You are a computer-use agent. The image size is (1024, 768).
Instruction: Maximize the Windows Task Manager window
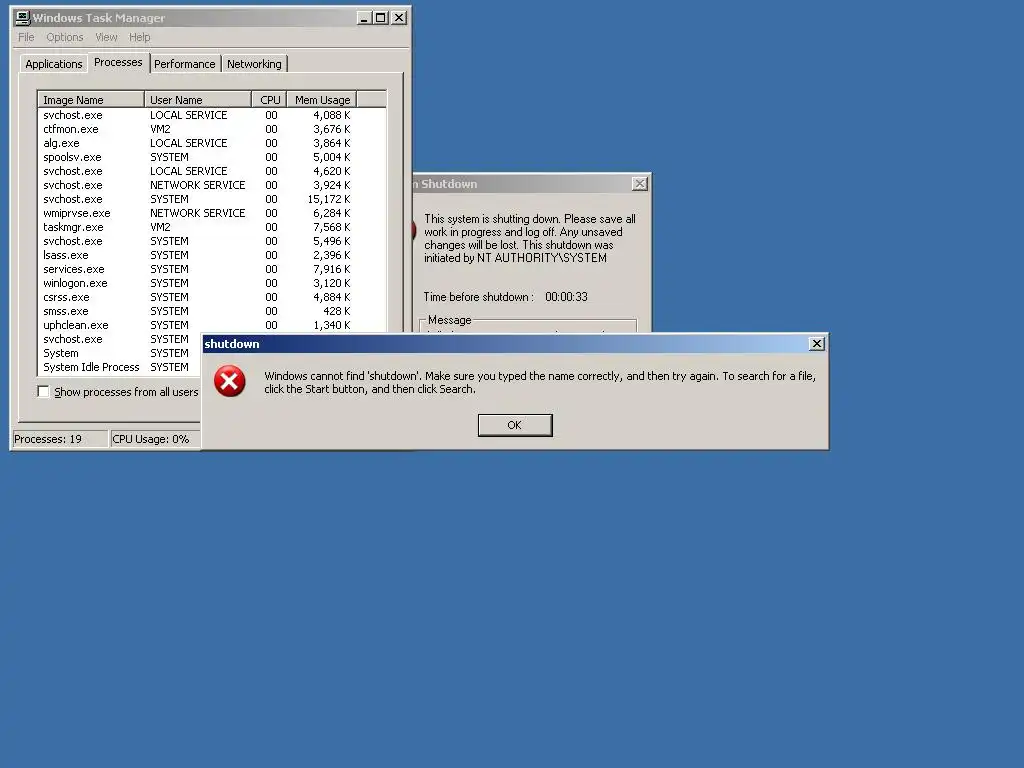[x=381, y=18]
